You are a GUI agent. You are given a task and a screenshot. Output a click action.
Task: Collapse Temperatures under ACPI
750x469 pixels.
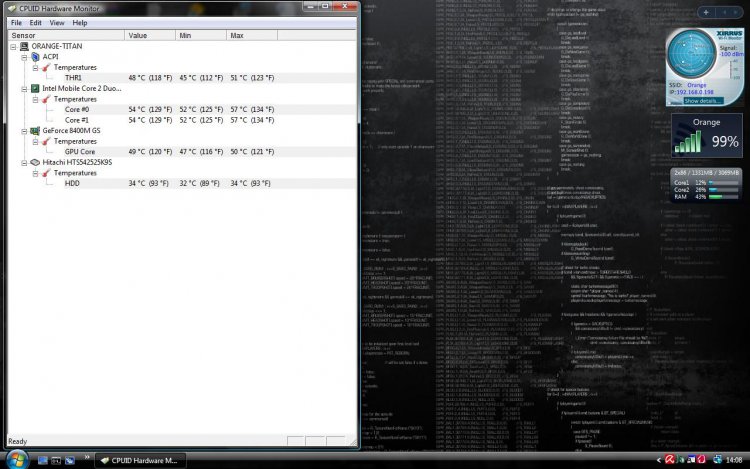tap(35, 67)
